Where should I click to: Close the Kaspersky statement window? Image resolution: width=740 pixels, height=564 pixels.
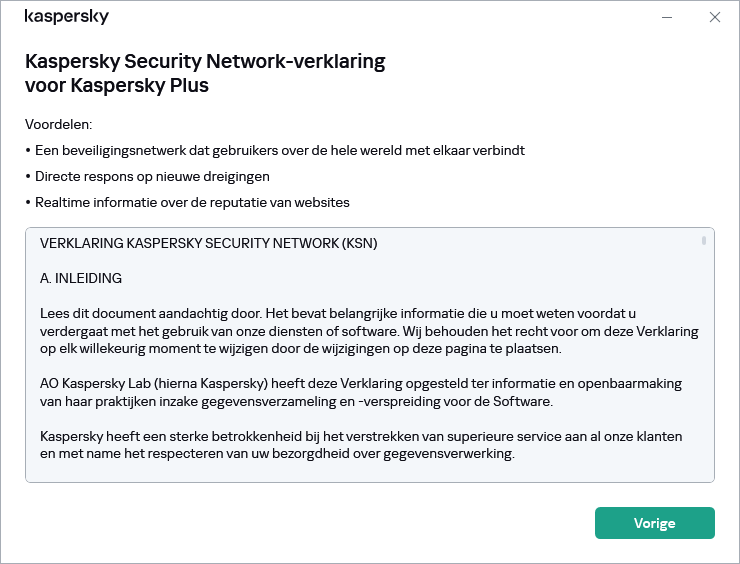714,17
